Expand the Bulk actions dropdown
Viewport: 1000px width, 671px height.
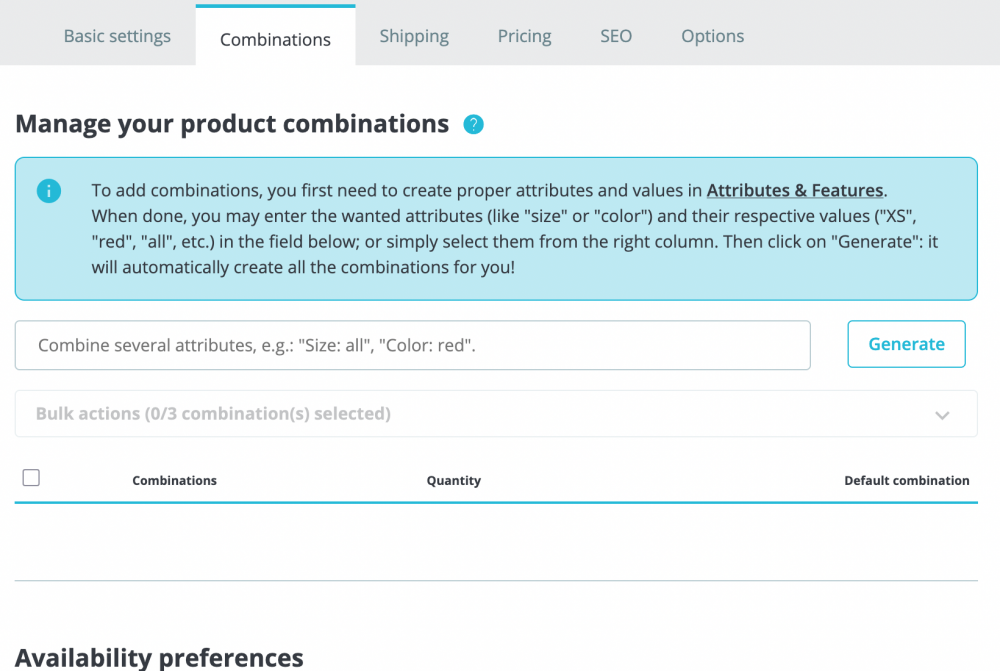[497, 413]
